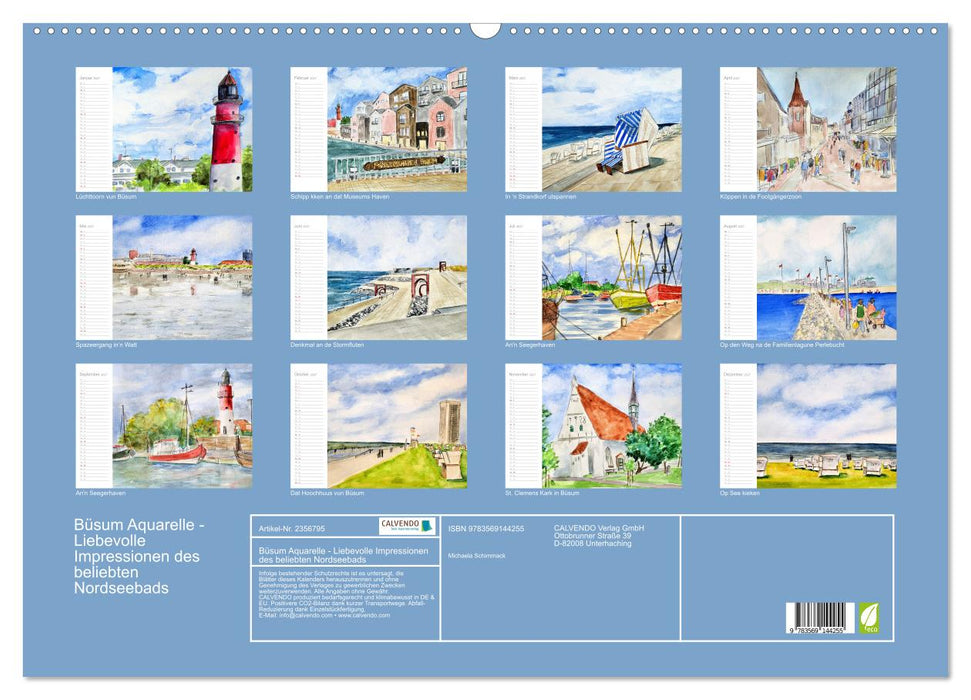
Task: Click the green eco leaf icon
Action: pyautogui.click(x=868, y=618)
